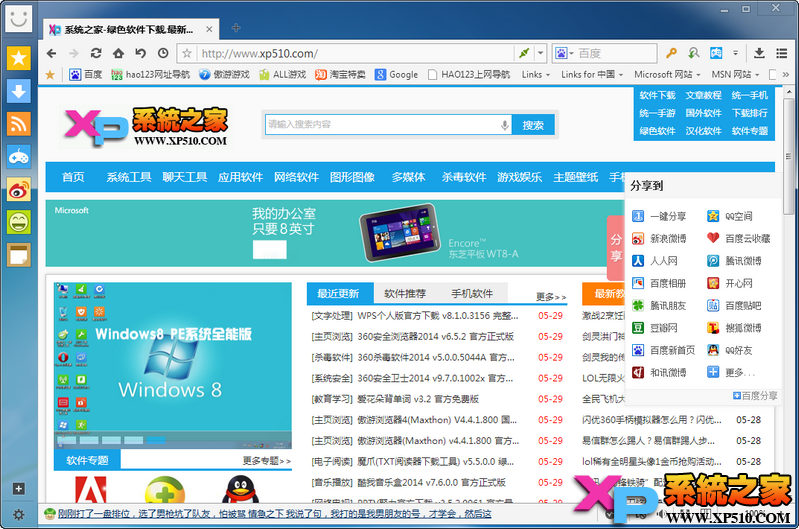Open the browser main menu icon
The image size is (799, 529).
[x=782, y=52]
